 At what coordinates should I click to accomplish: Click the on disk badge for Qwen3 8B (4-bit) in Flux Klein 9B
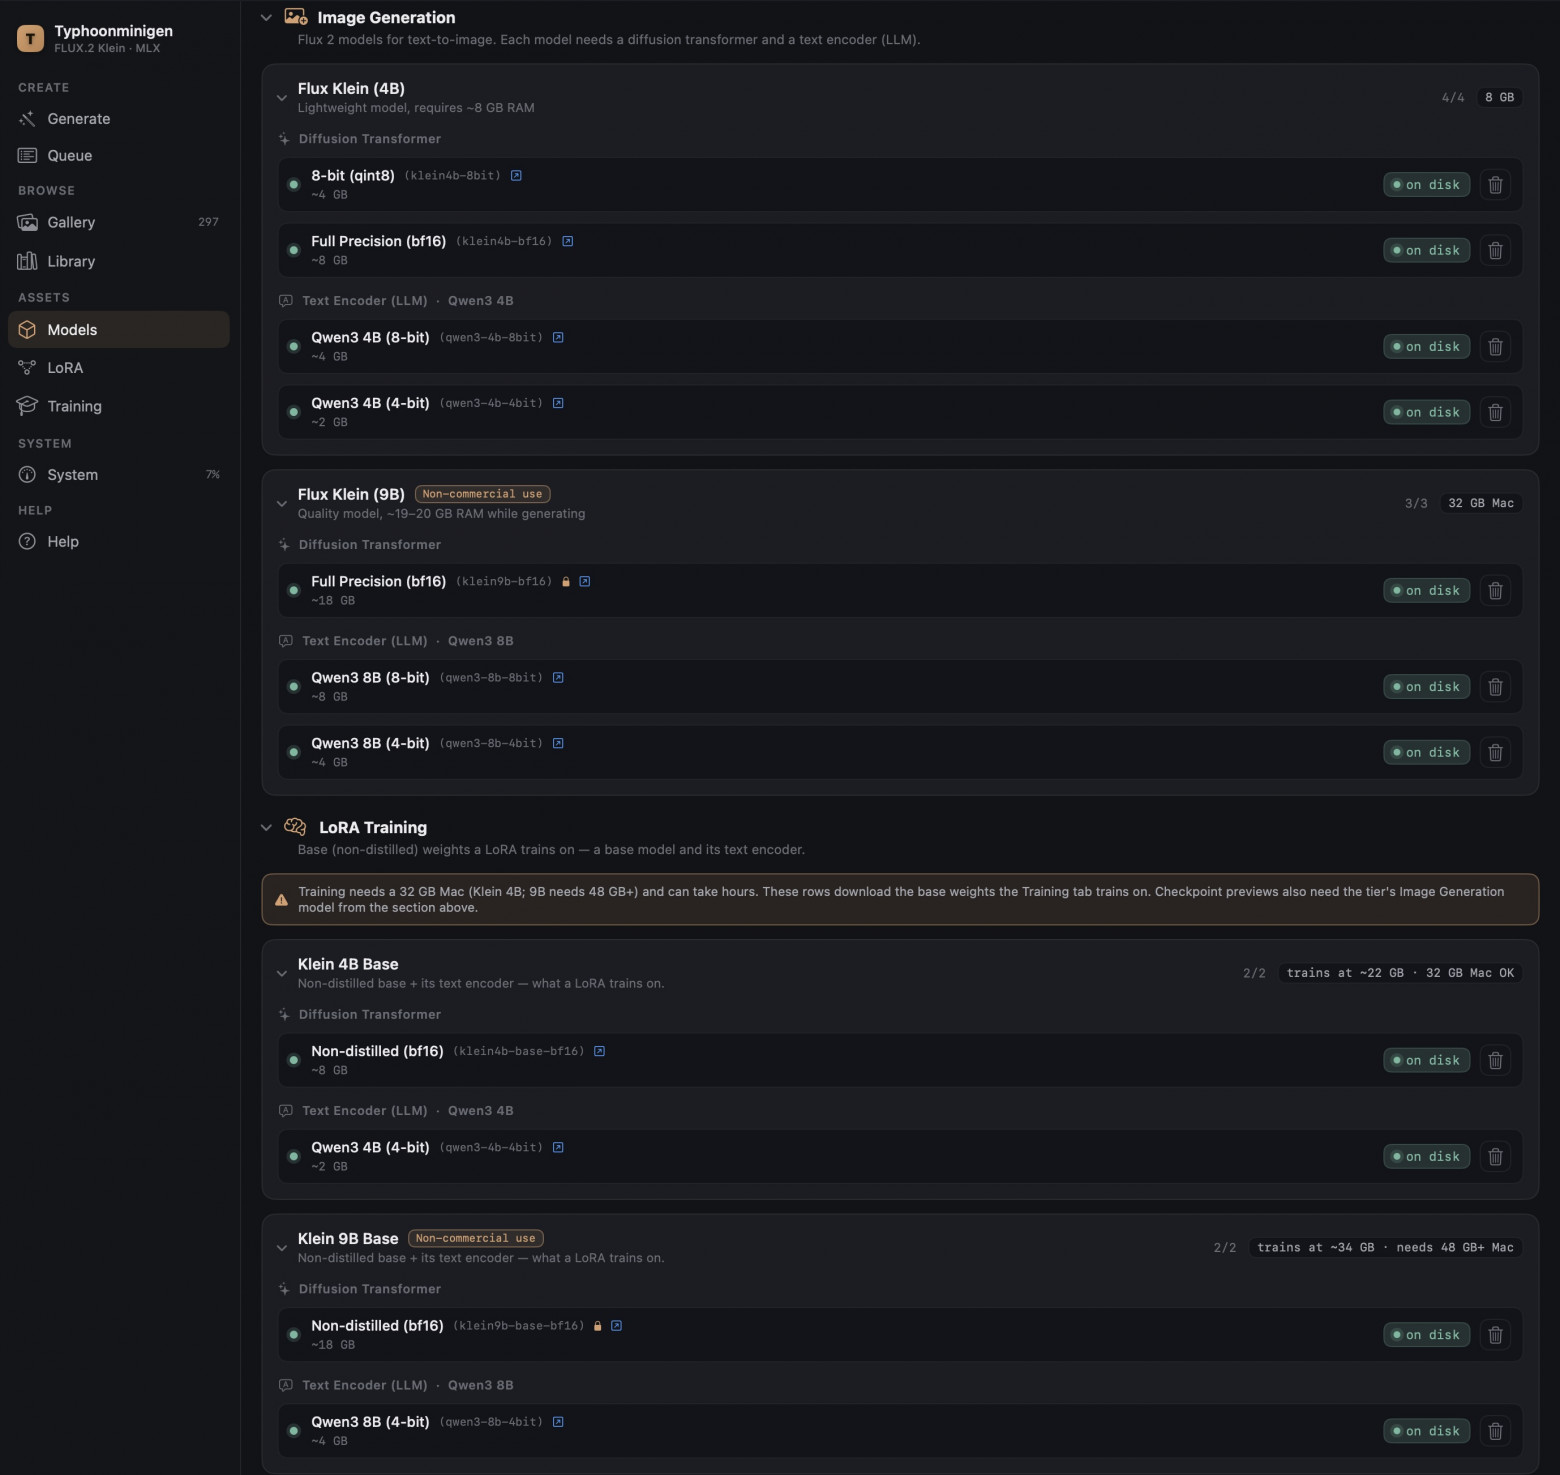[1427, 753]
